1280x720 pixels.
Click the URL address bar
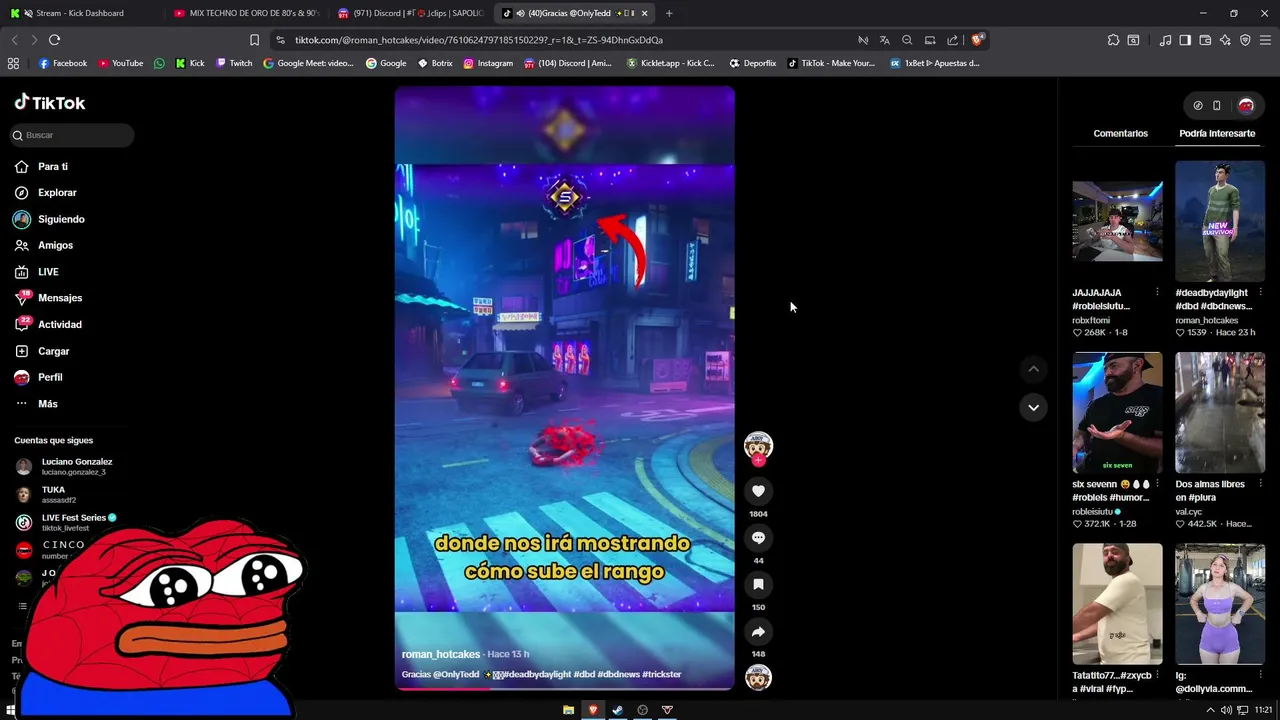566,40
